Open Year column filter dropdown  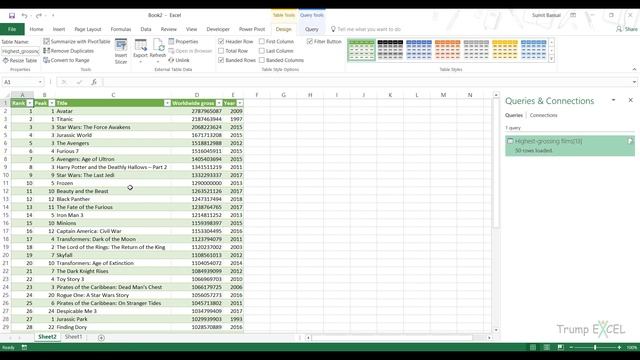coord(240,103)
